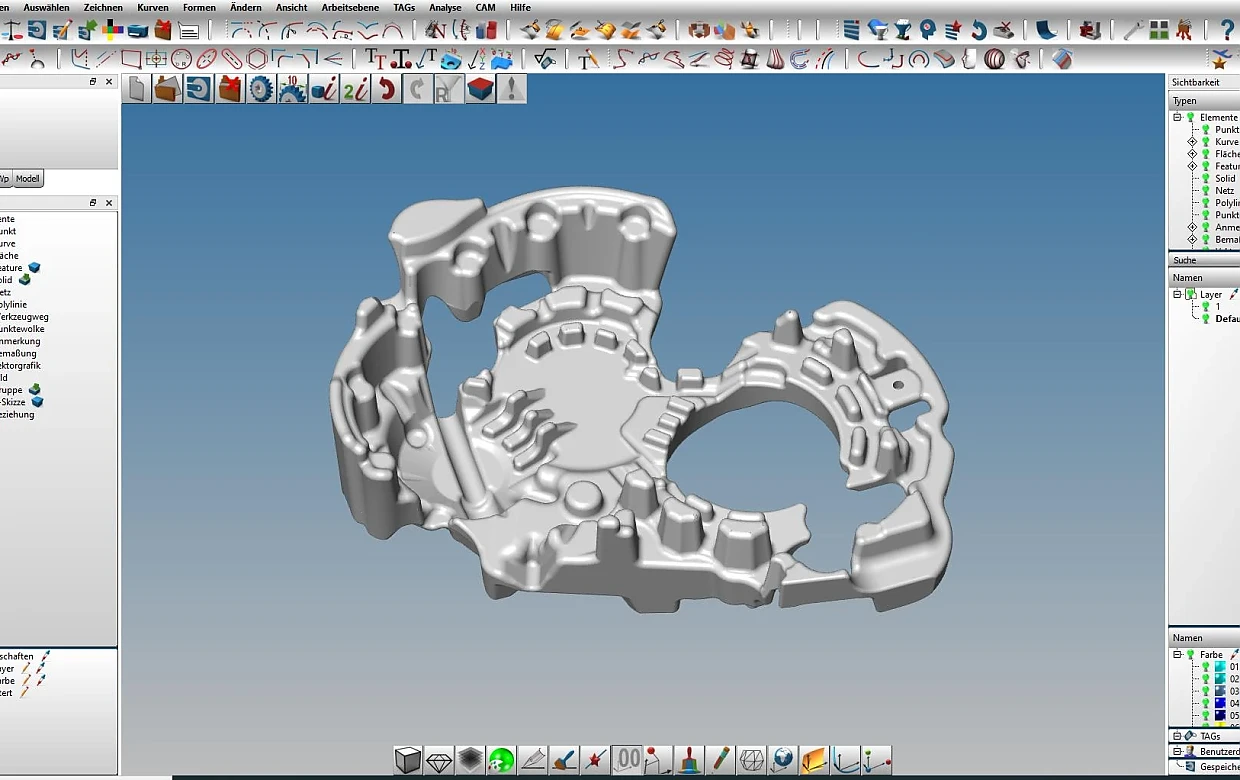Toggle visibility bulb for Solid type
The height and width of the screenshot is (780, 1240).
(x=1206, y=179)
